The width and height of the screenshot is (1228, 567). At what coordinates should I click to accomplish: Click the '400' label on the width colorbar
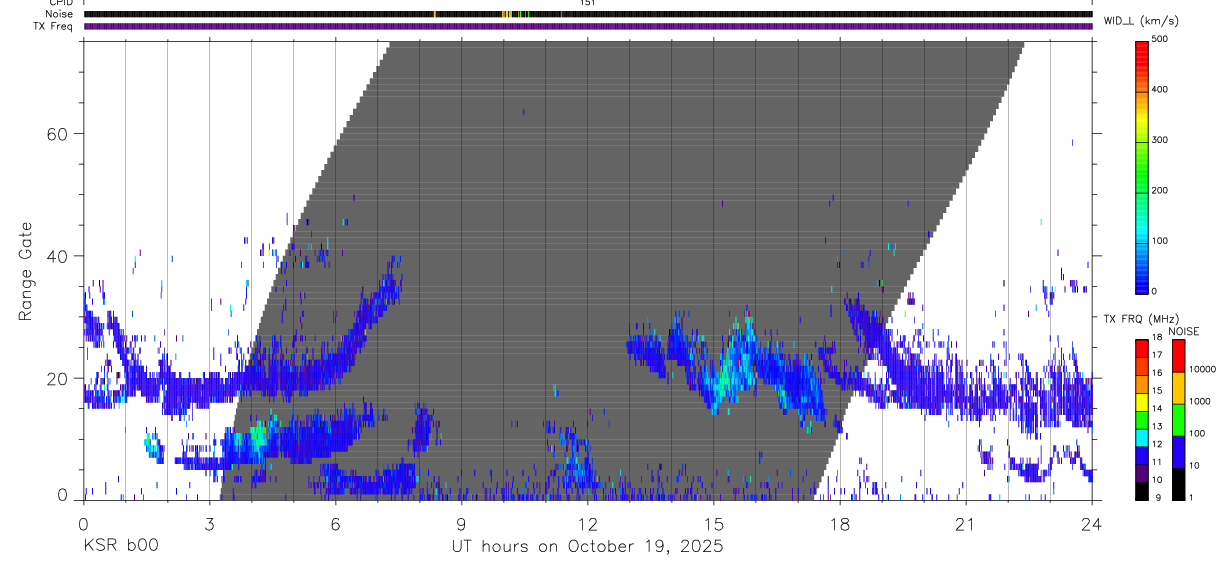click(1160, 89)
